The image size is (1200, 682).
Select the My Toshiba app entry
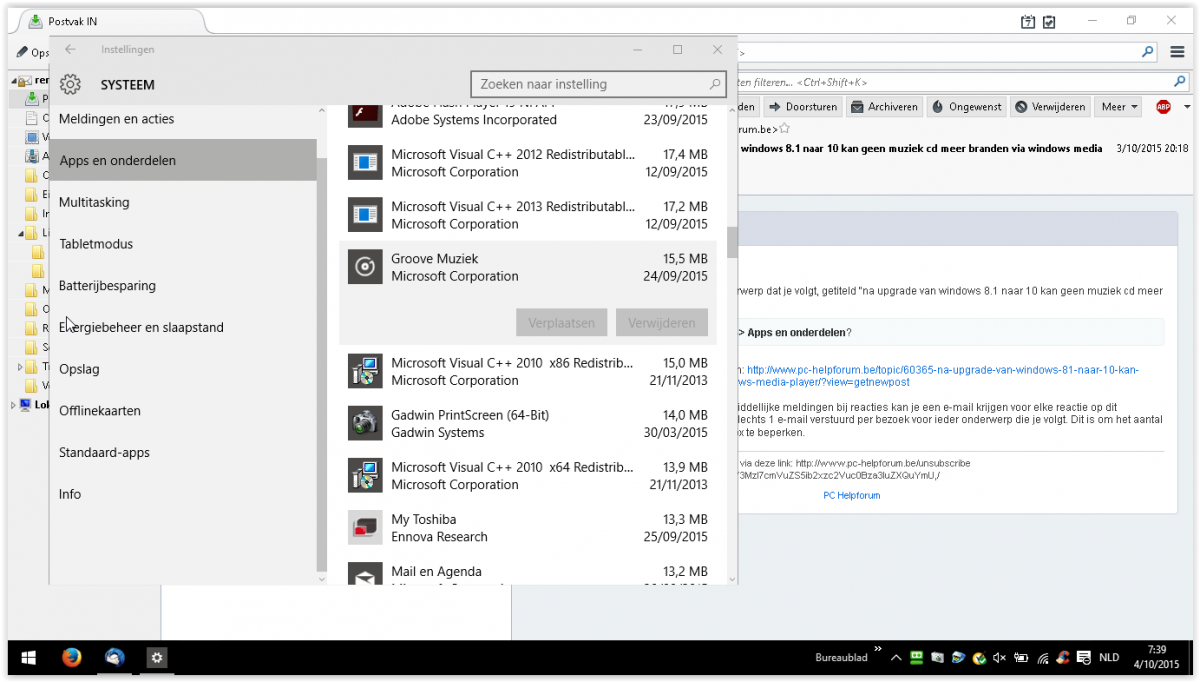(528, 527)
